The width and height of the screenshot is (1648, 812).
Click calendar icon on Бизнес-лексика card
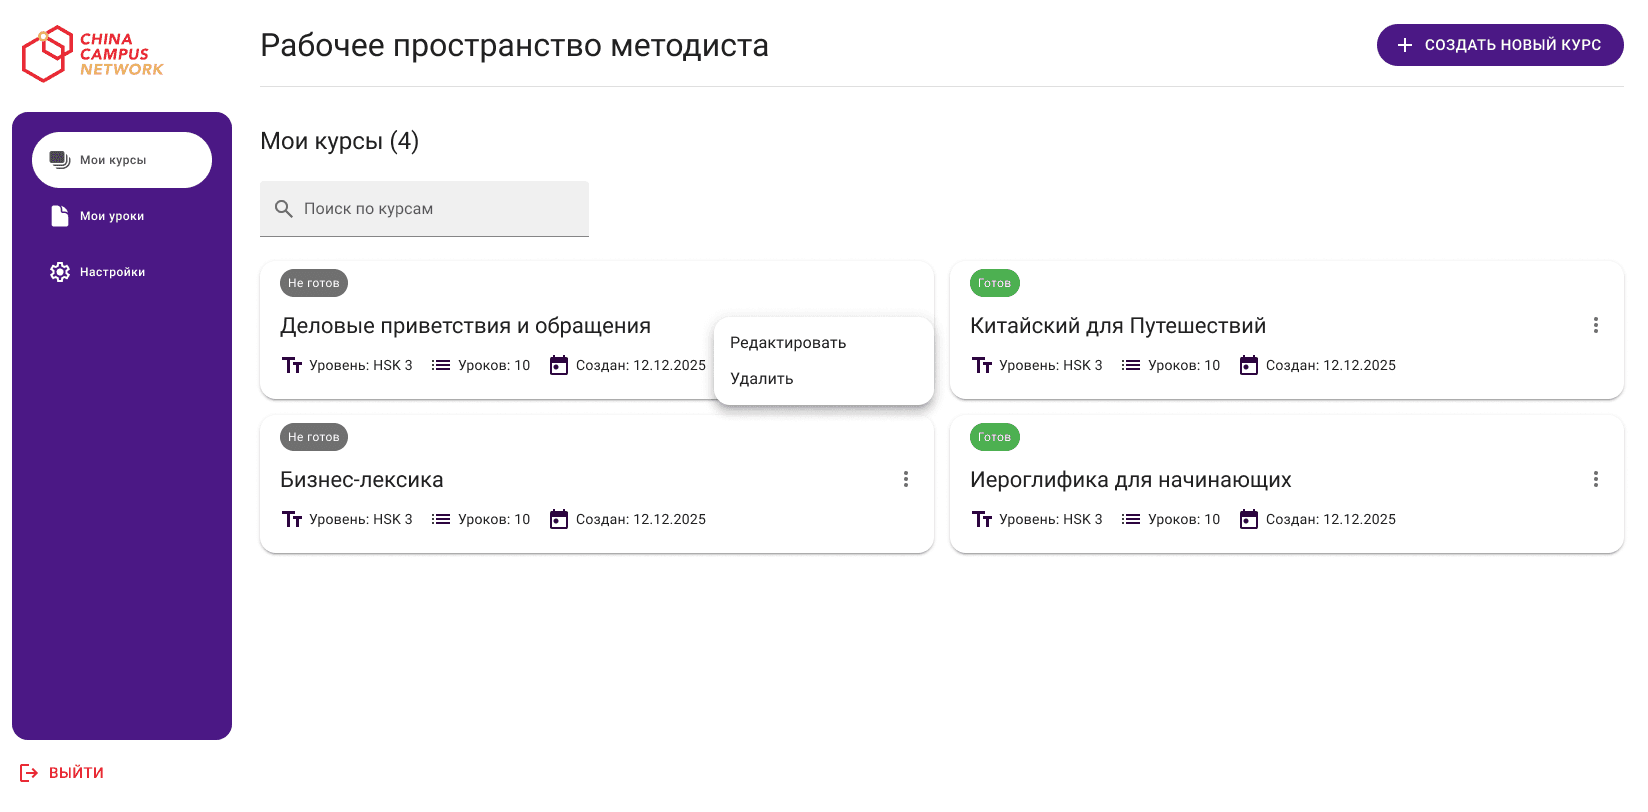tap(559, 519)
